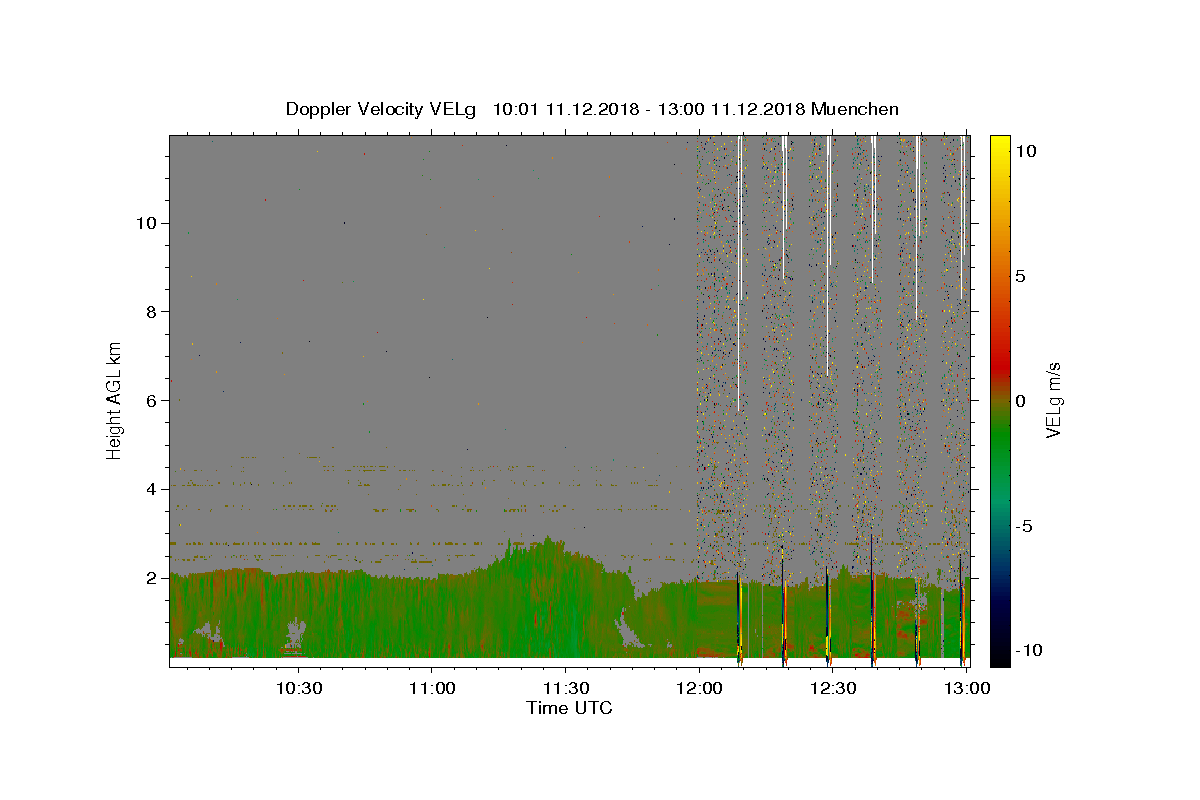
Task: Select the 11:30 time tick label
Action: (565, 688)
